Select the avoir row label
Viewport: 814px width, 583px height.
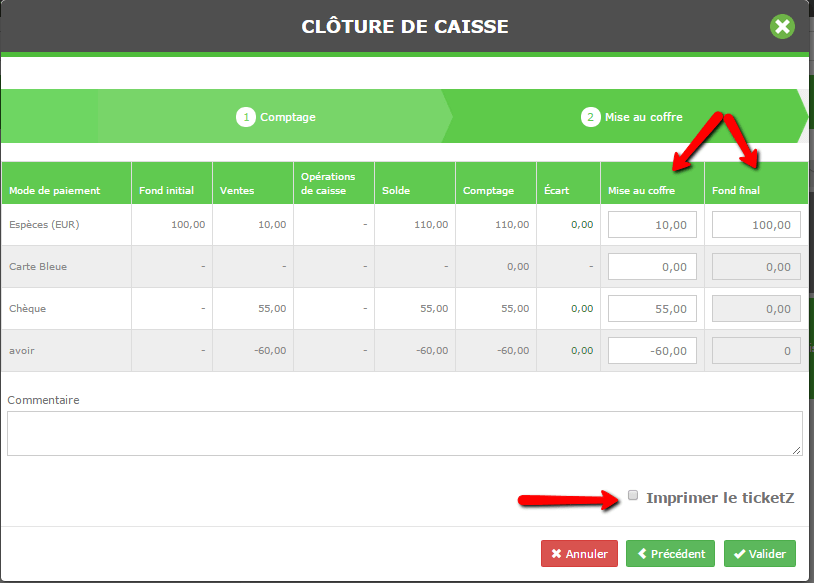click(22, 351)
